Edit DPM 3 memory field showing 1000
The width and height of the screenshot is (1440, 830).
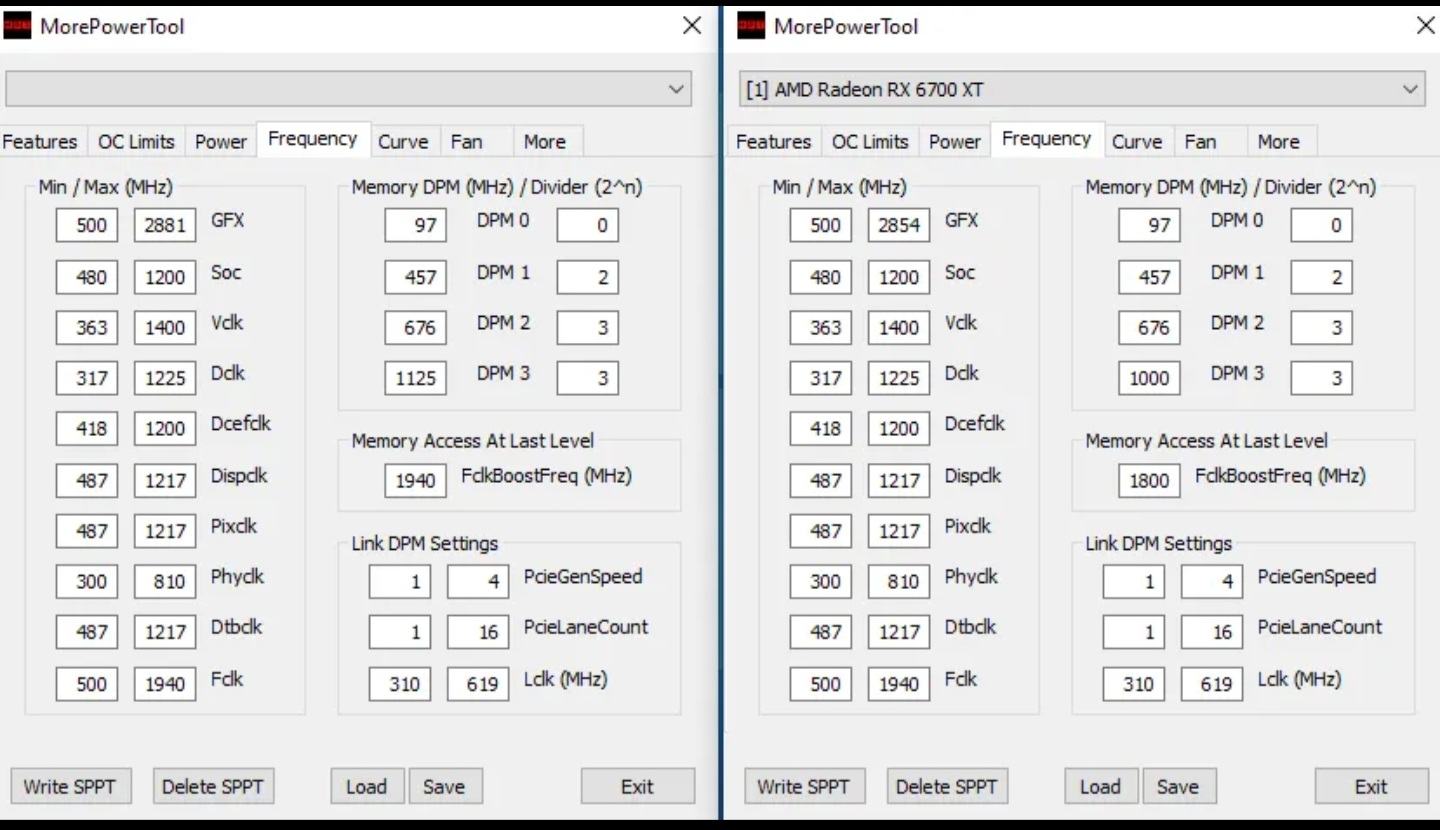click(x=1149, y=378)
